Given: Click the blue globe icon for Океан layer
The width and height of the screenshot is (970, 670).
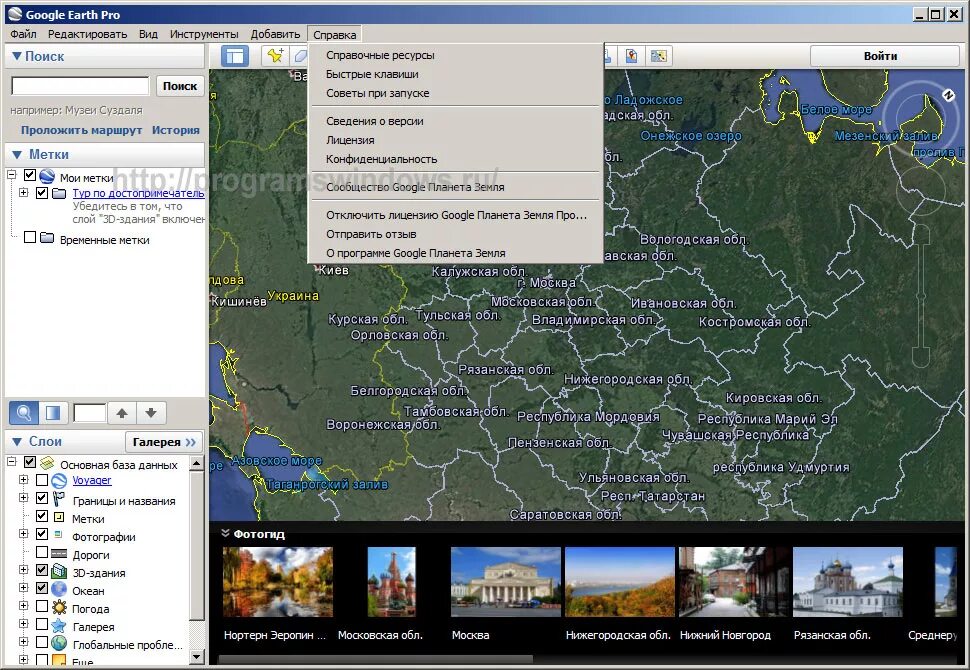Looking at the screenshot, I should tap(59, 588).
